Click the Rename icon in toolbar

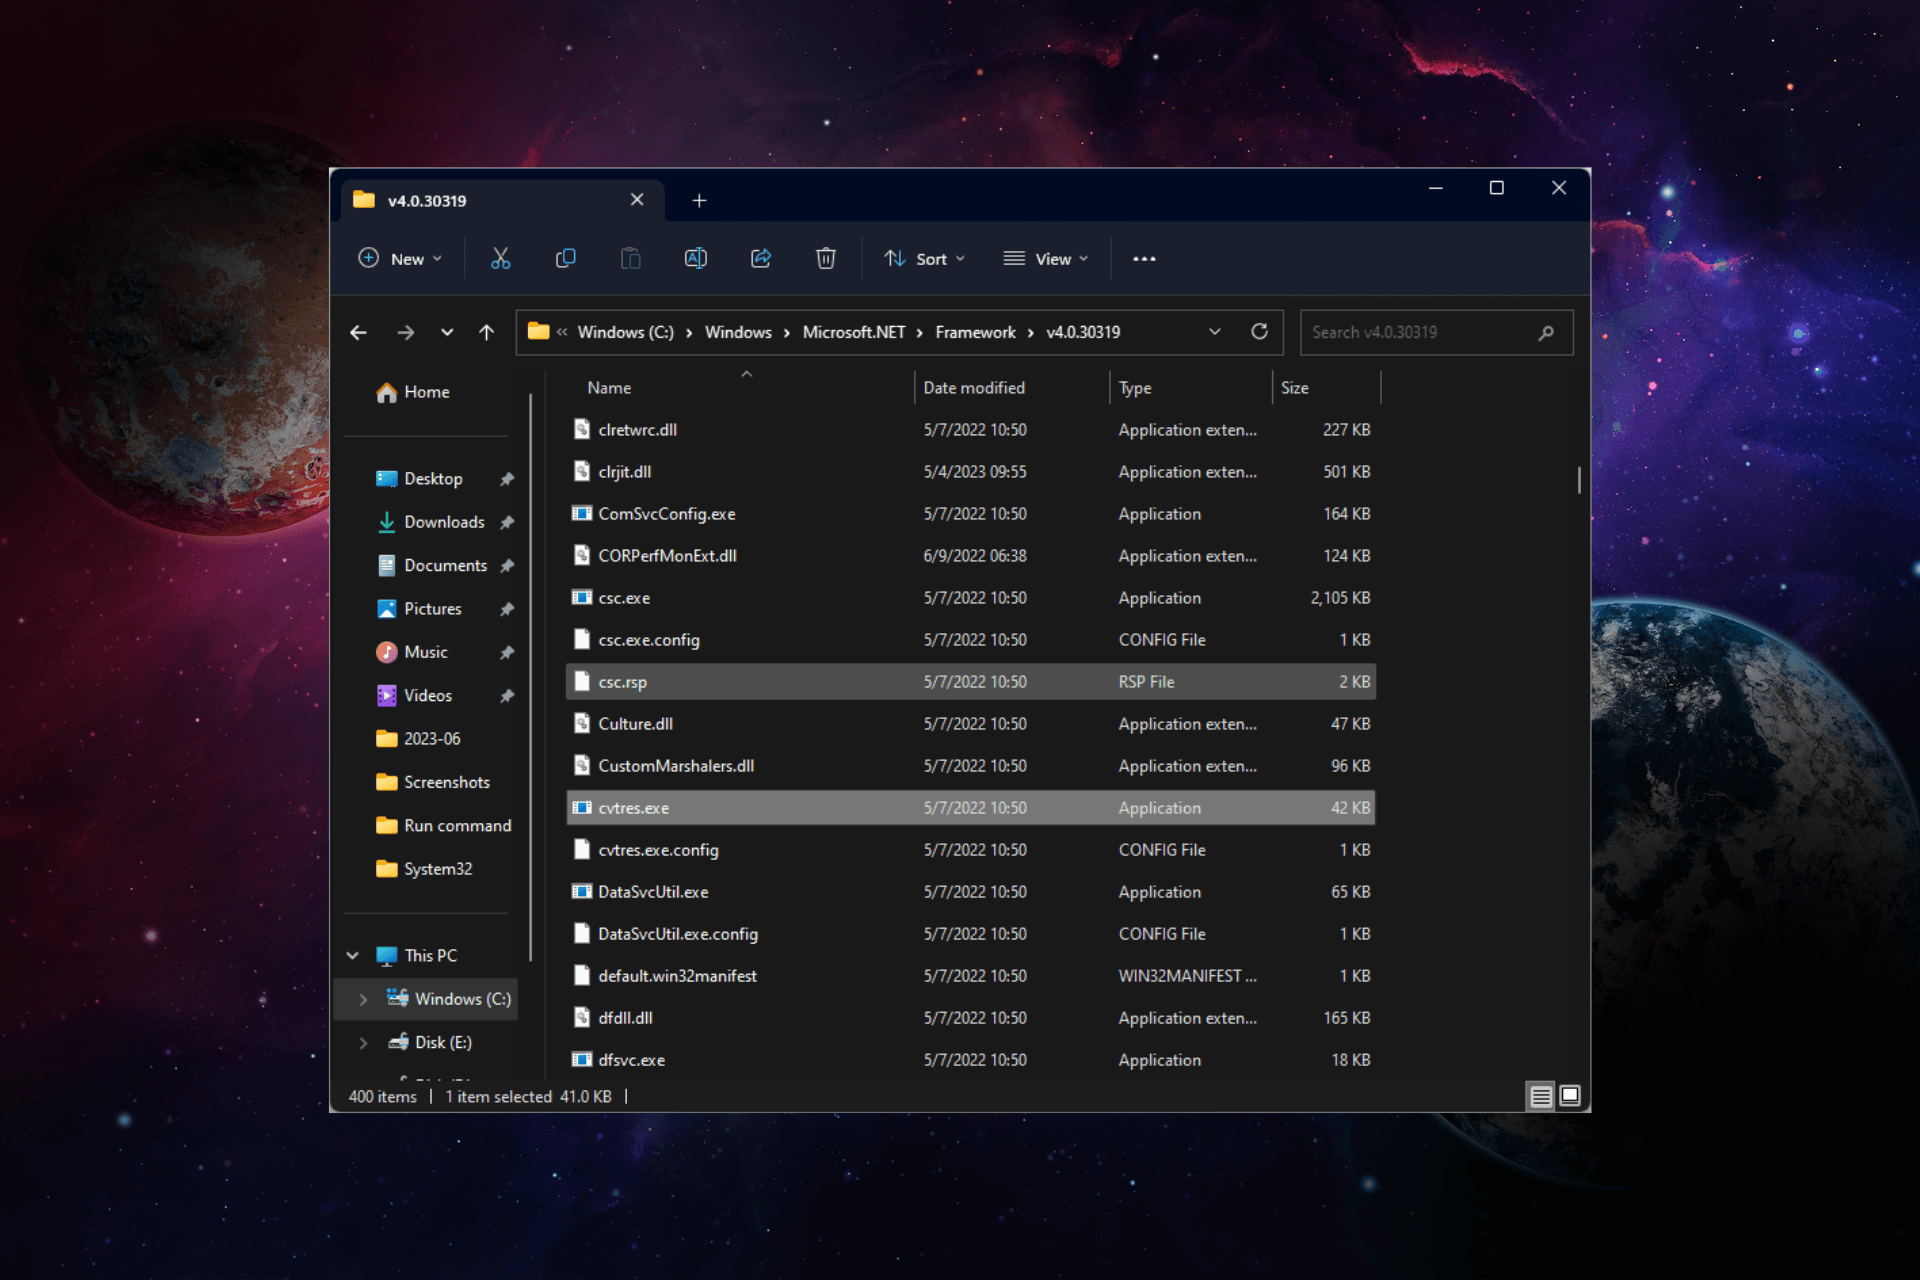[695, 259]
